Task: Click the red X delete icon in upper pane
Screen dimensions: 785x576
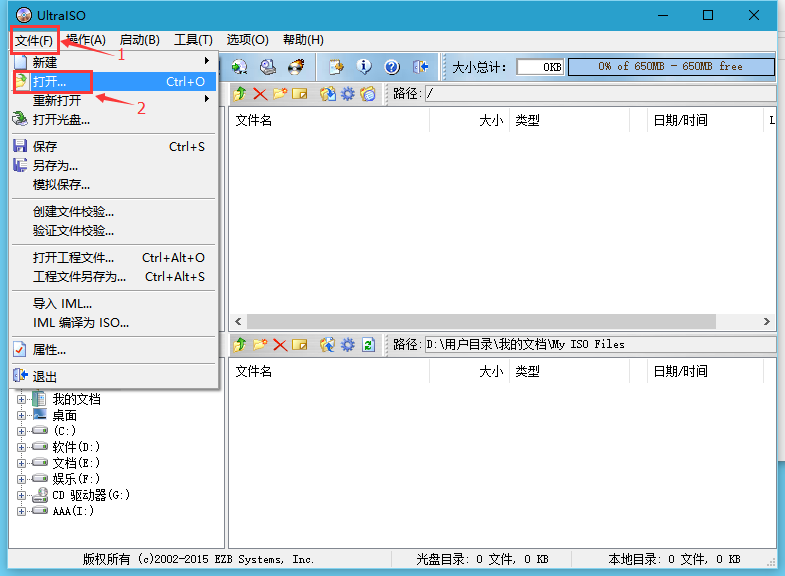Action: click(260, 94)
